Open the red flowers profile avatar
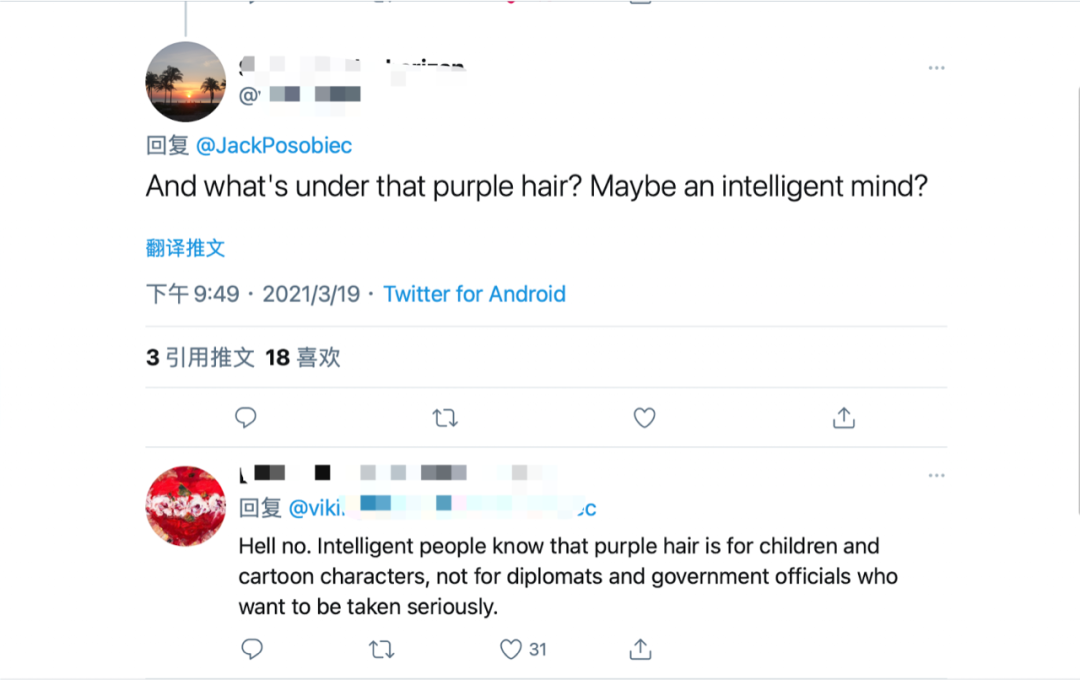Image resolution: width=1080 pixels, height=680 pixels. tap(186, 506)
